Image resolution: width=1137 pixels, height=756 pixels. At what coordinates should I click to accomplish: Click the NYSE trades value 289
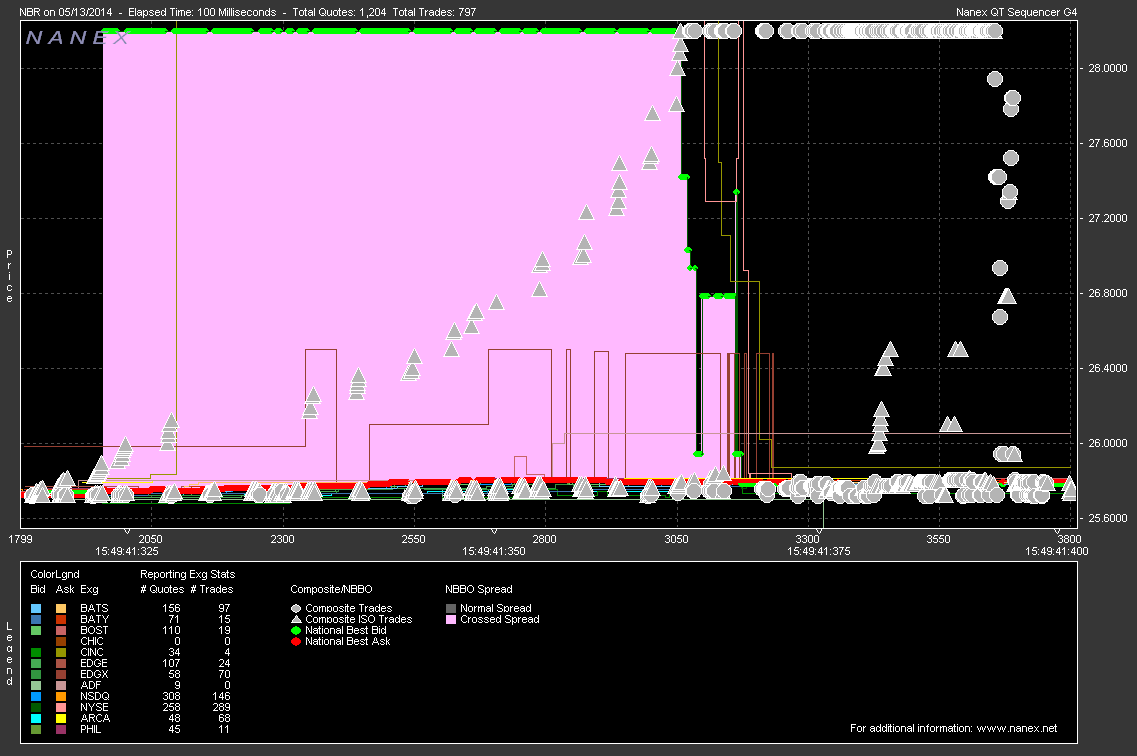[221, 707]
